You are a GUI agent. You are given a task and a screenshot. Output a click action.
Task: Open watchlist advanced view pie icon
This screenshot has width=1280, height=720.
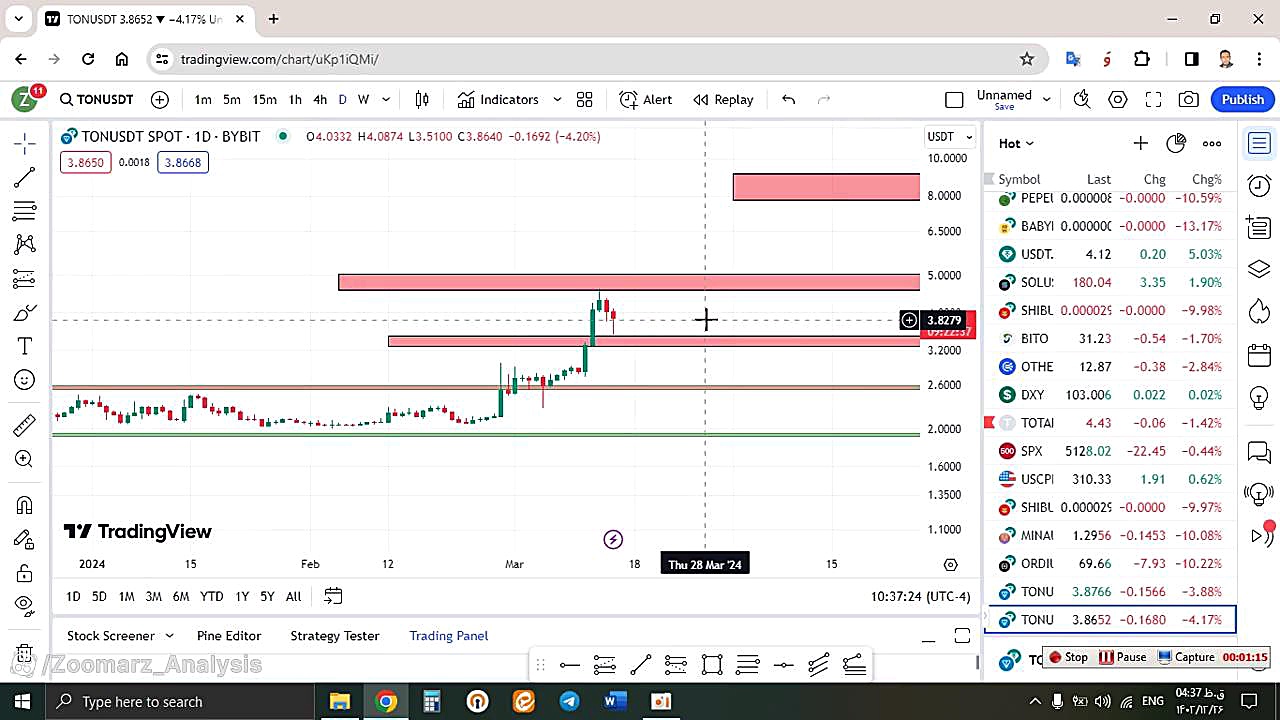(1176, 143)
